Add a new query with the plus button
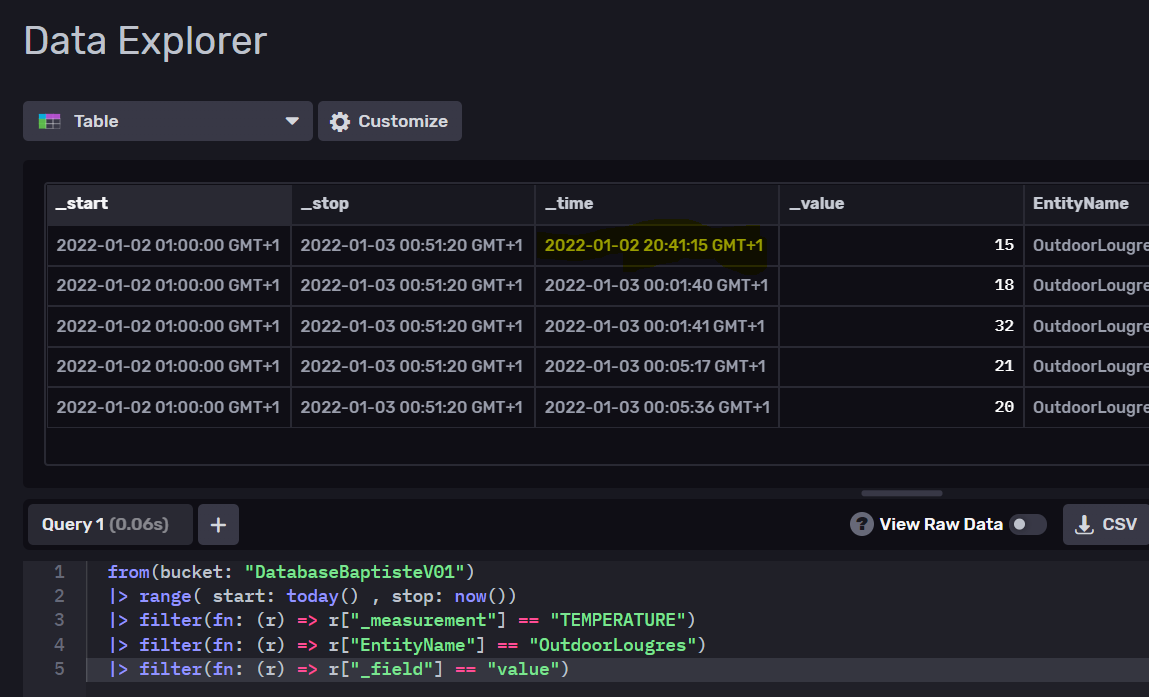Screen dimensions: 1149x697 click(218, 524)
